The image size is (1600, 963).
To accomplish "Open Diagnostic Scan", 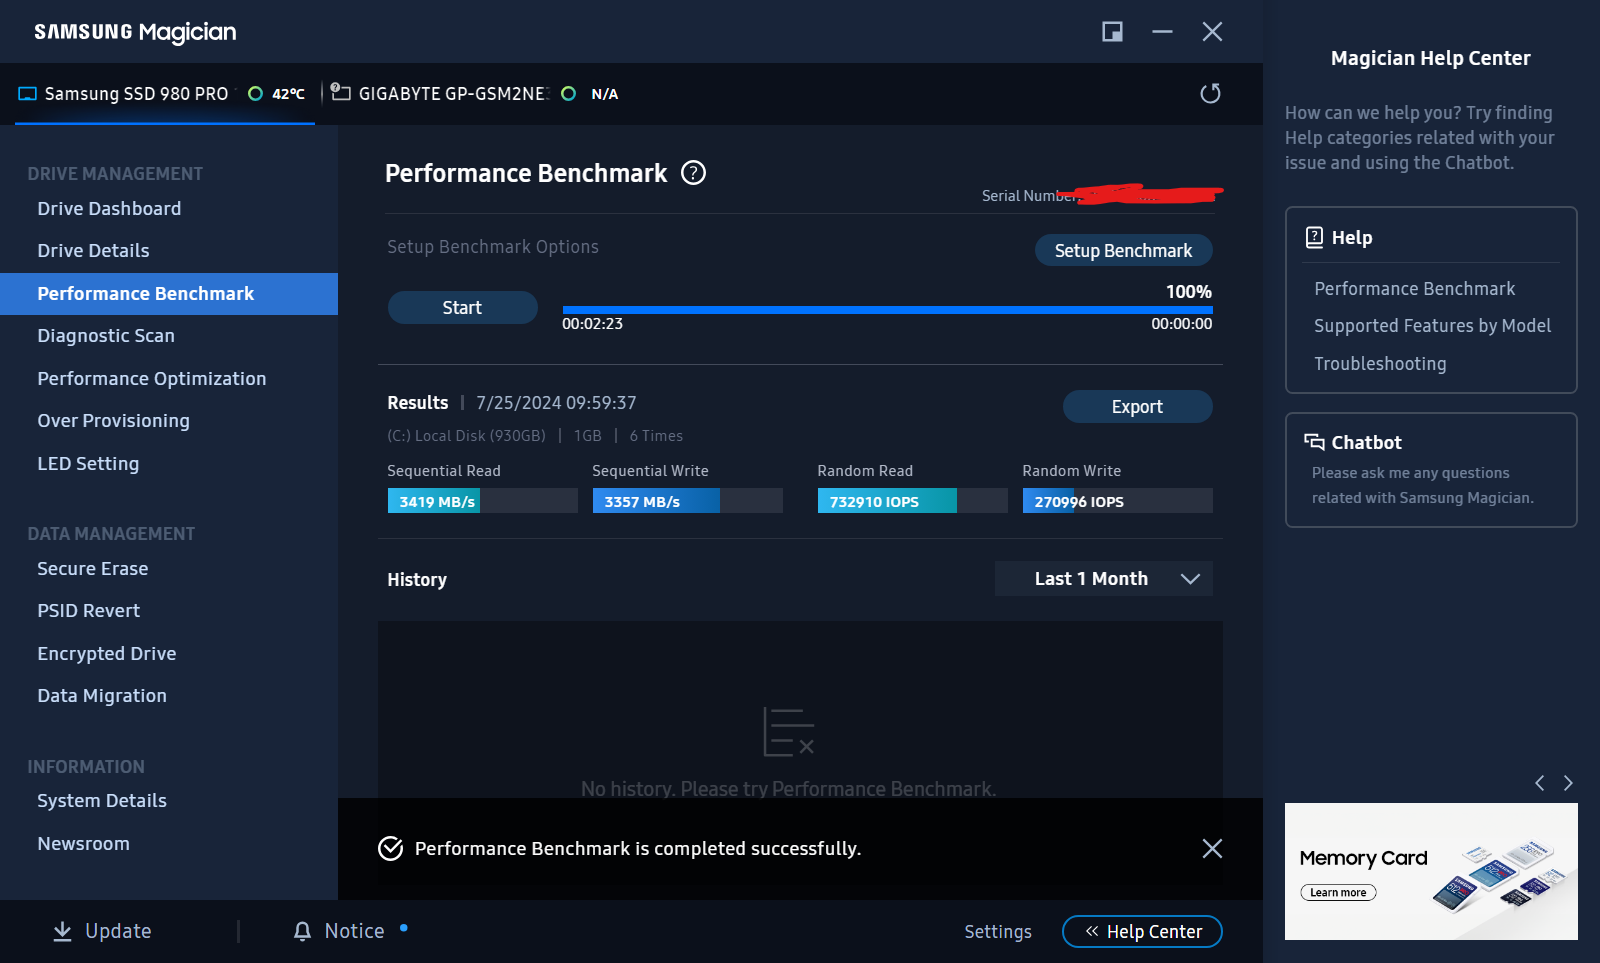I will (106, 336).
